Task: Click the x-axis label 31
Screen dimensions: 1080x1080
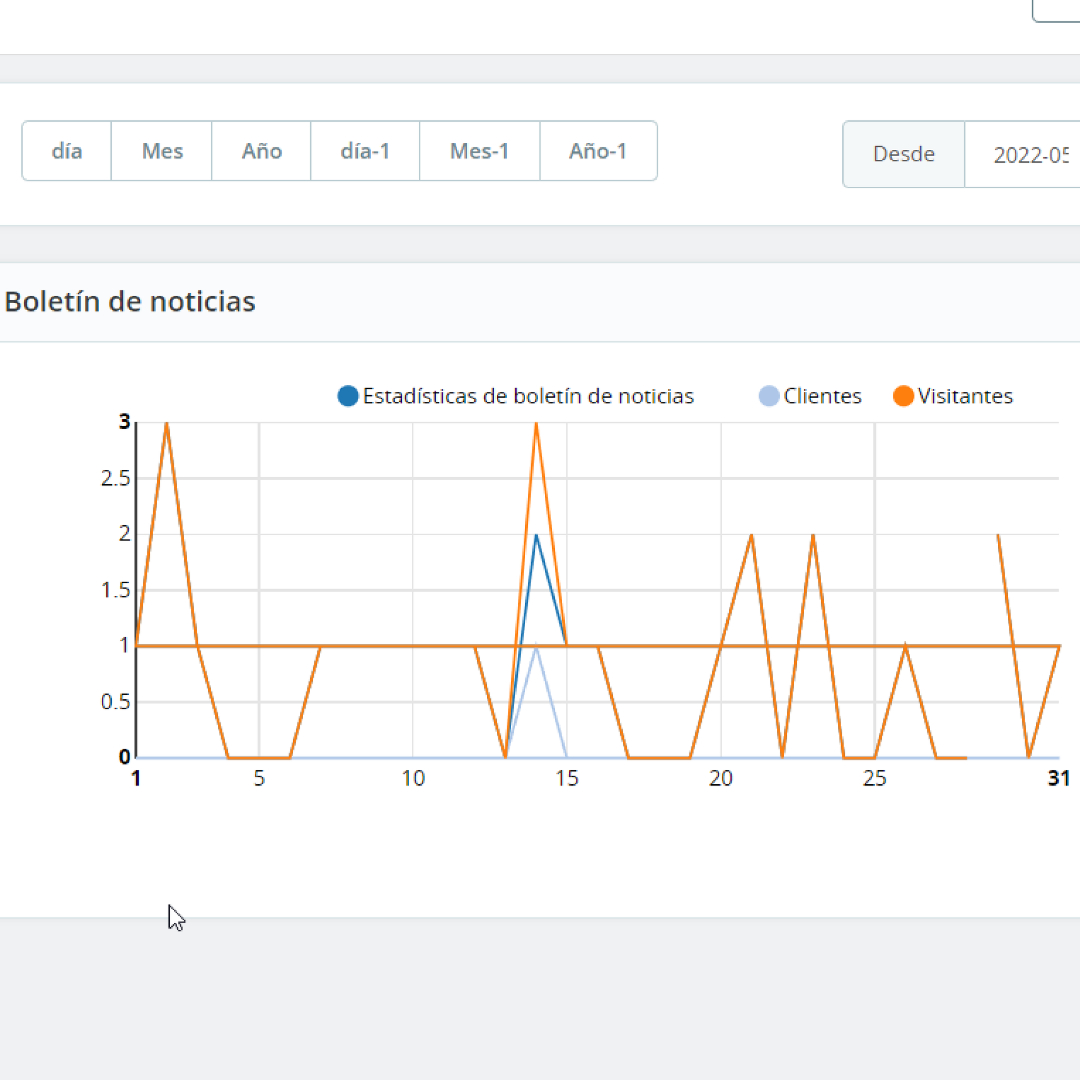Action: point(1059,778)
